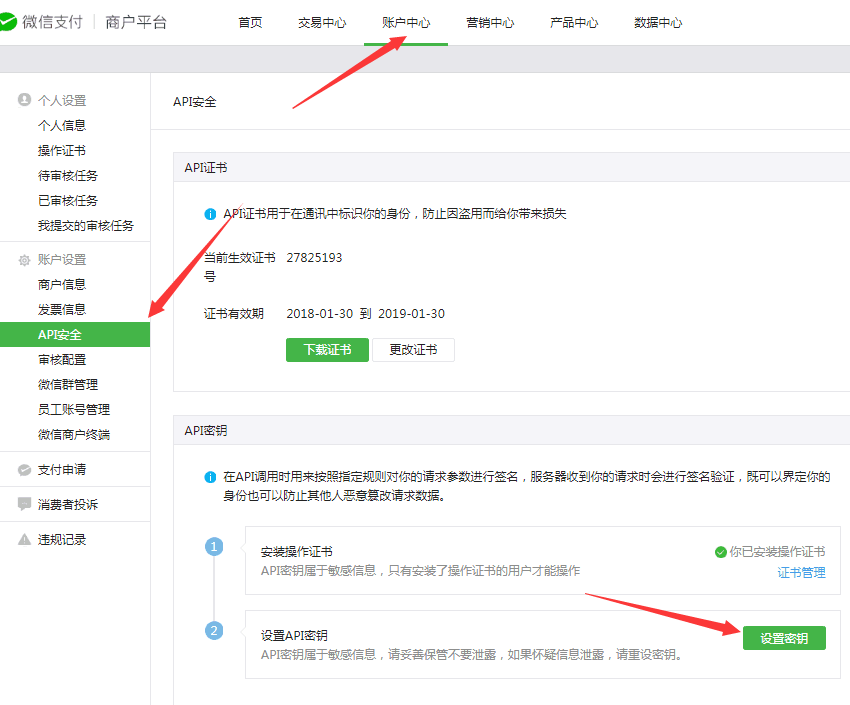Expand the 支付申请 sidebar section

coord(62,470)
